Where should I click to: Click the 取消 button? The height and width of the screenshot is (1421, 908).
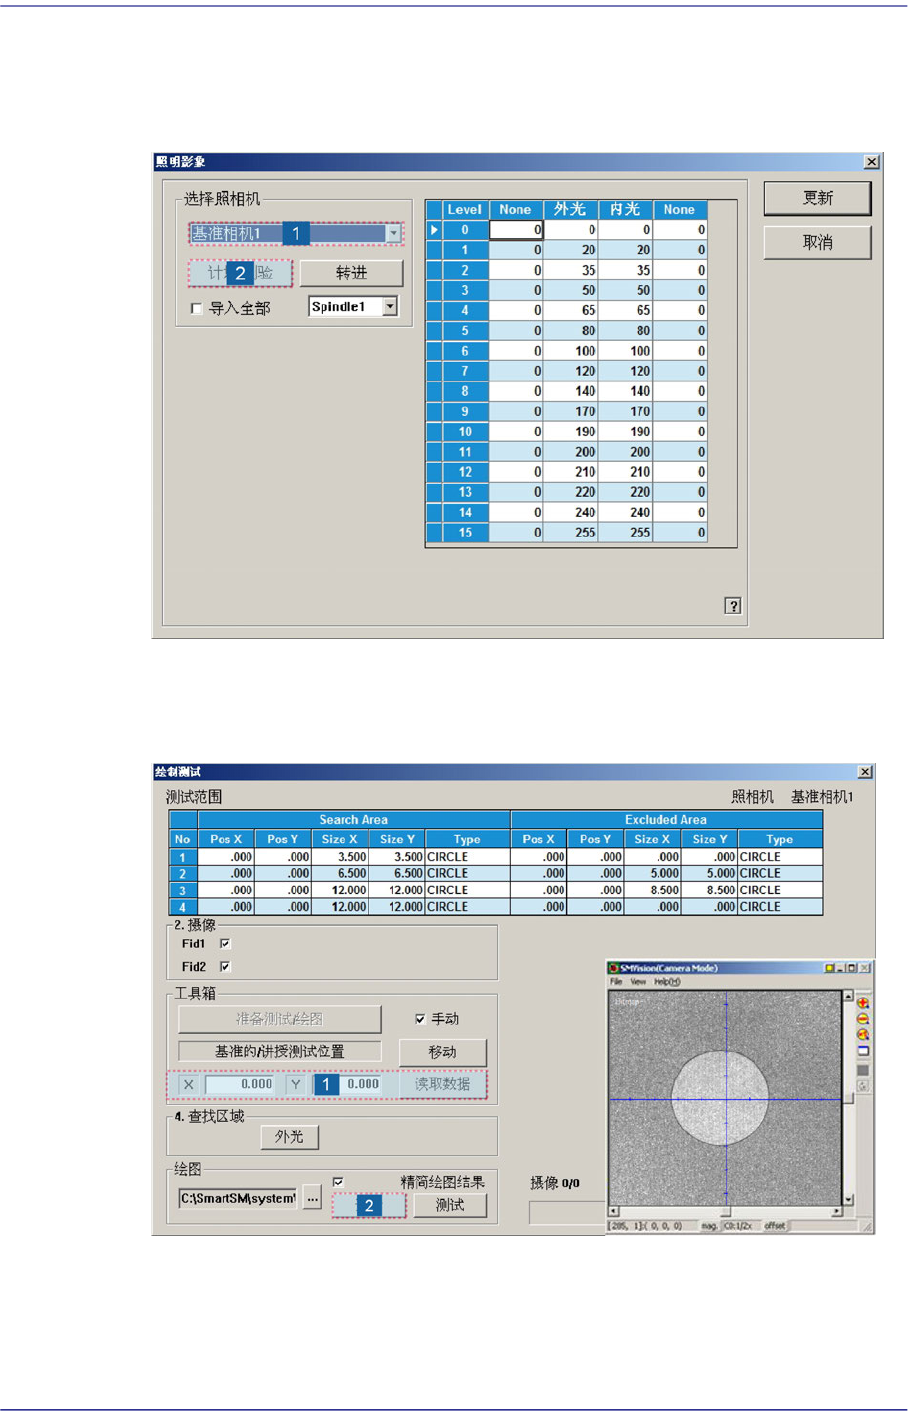coord(817,242)
